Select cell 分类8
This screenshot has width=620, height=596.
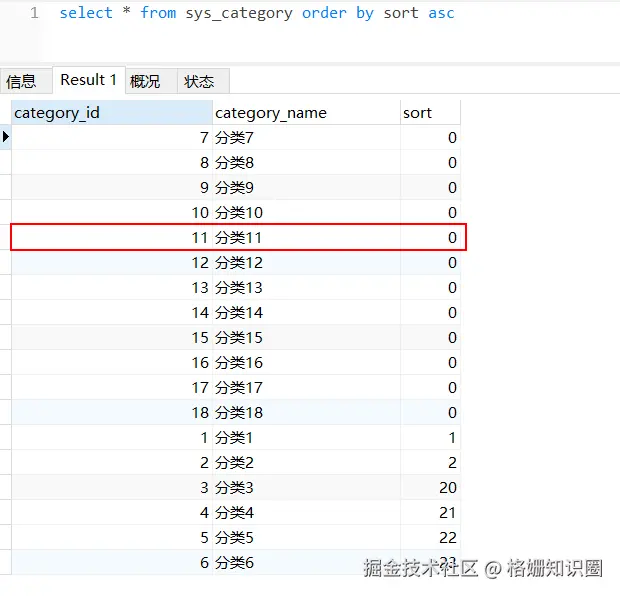pyautogui.click(x=306, y=163)
